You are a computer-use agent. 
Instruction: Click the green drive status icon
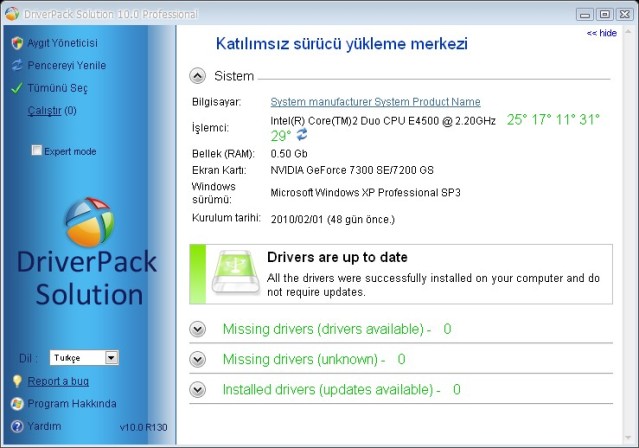click(236, 272)
